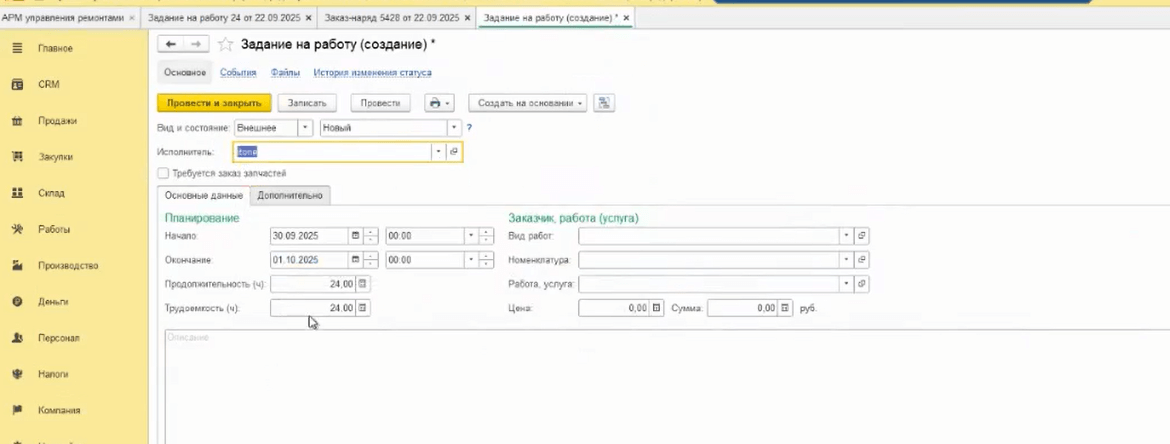The image size is (1170, 444).
Task: Expand the Внешнее type dropdown
Action: click(305, 128)
